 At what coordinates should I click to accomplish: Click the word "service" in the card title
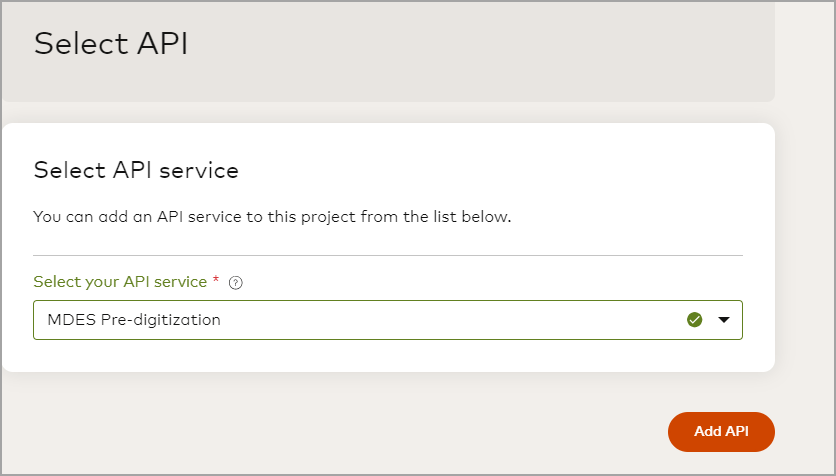pos(204,170)
